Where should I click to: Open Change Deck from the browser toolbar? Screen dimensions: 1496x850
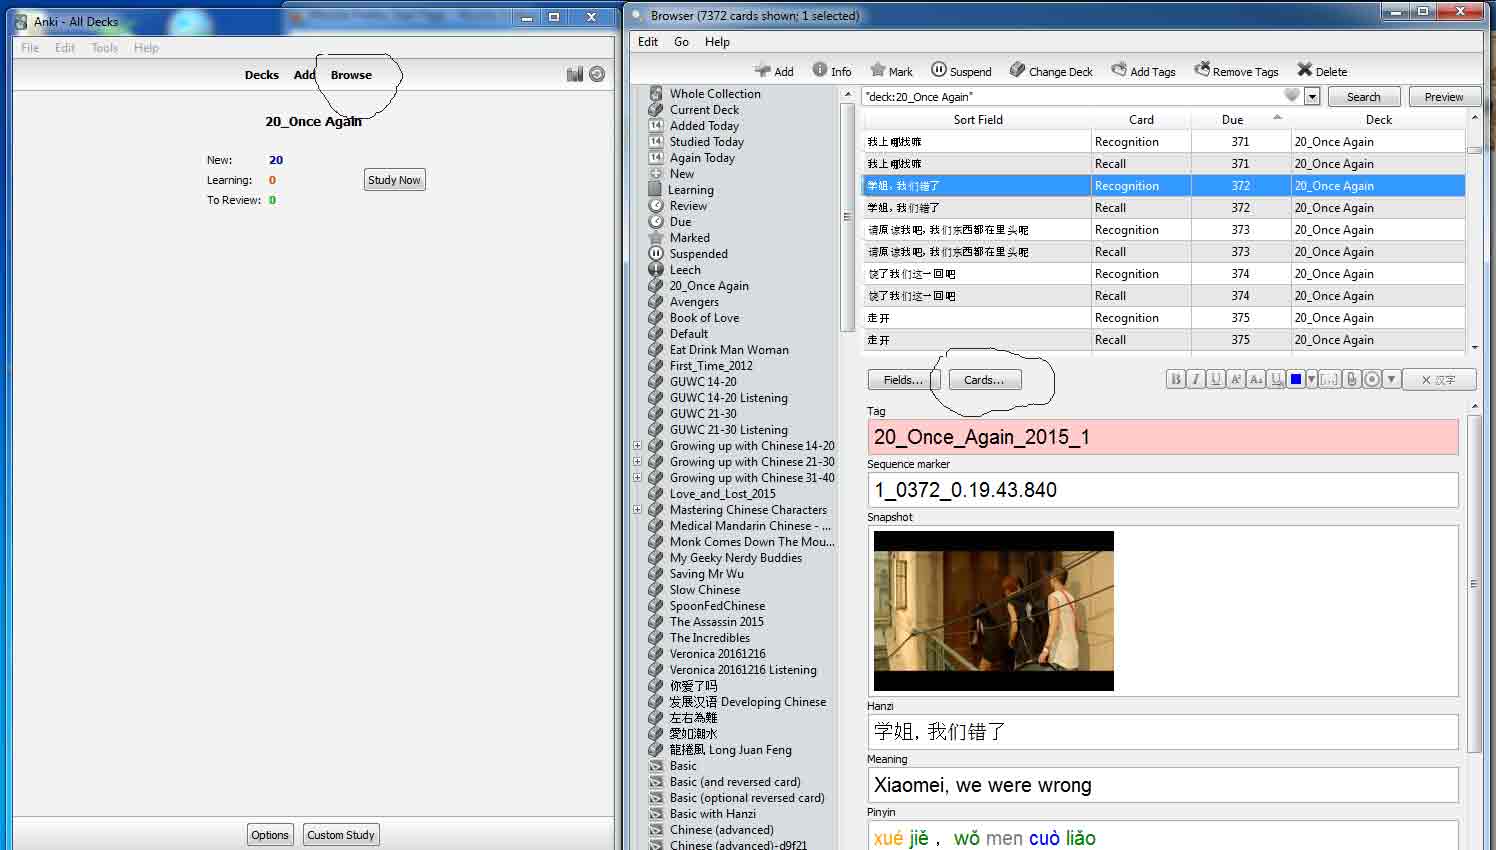point(1050,71)
